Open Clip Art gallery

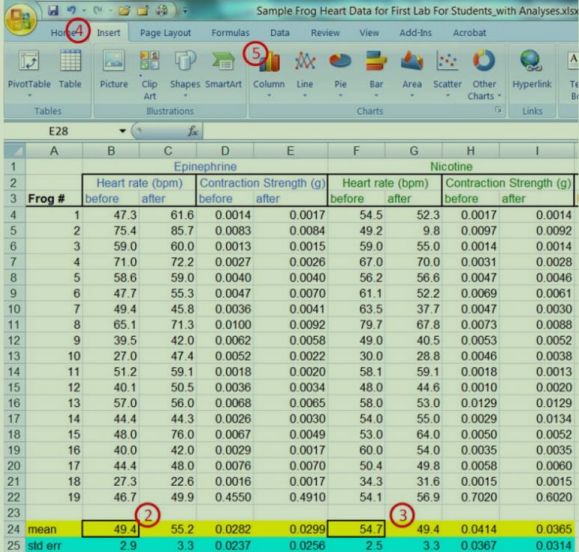(x=149, y=75)
